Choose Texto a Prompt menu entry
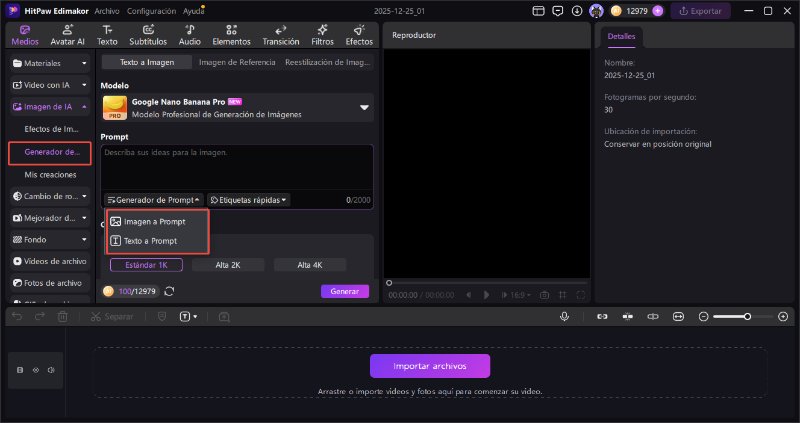Viewport: 800px width, 423px height. coord(158,241)
